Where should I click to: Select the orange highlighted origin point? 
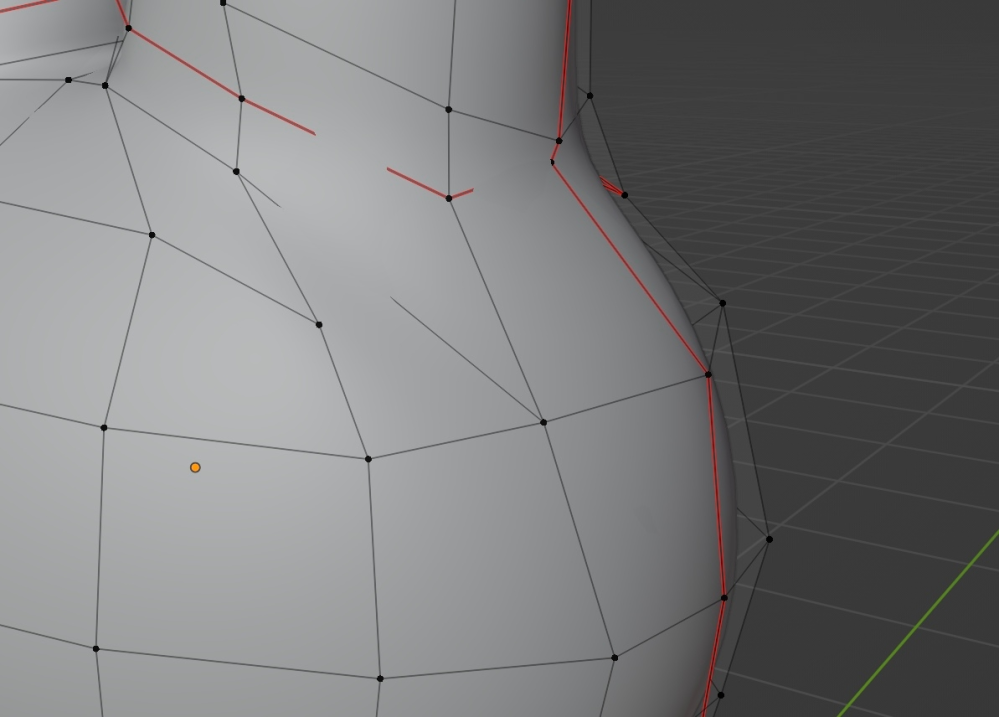[x=196, y=468]
